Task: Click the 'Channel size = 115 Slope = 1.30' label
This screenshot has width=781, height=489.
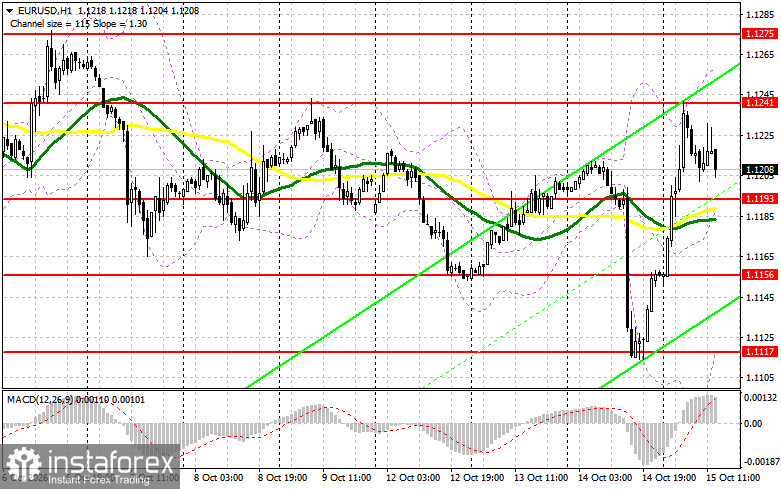Action: pos(78,23)
